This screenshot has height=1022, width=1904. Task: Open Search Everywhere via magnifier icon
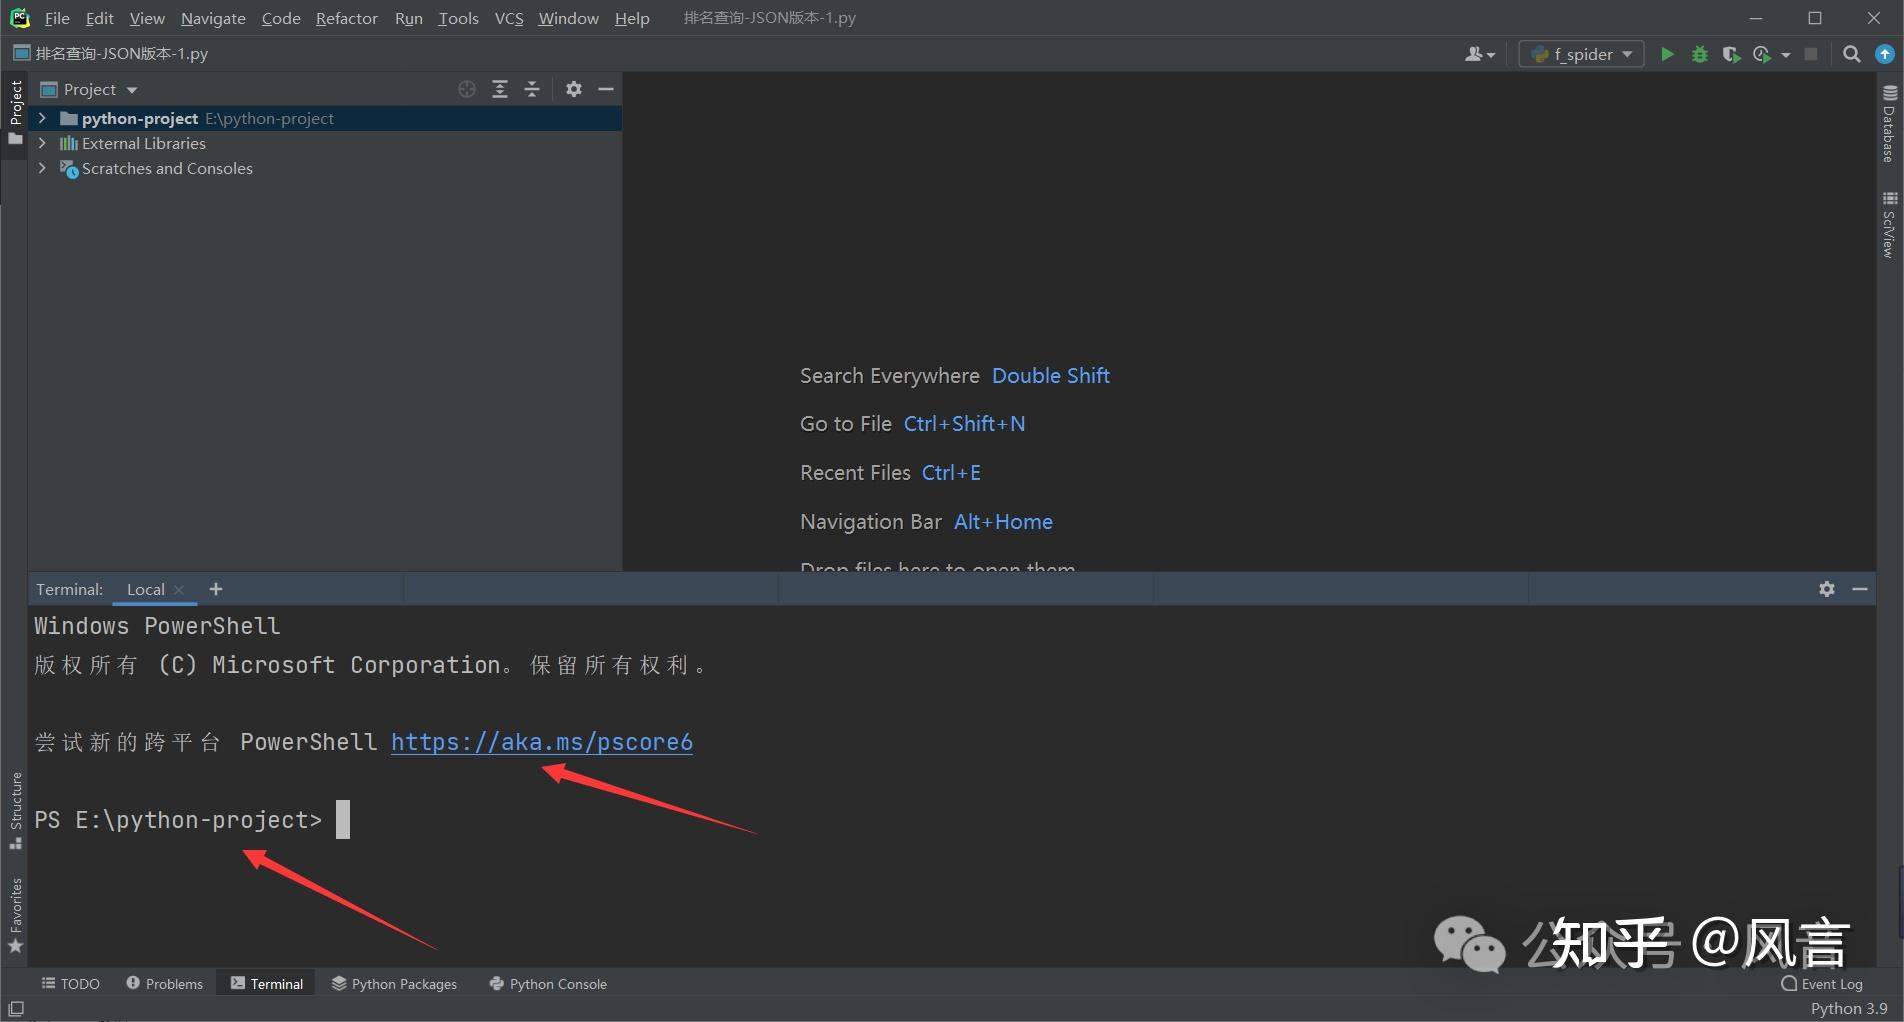click(1851, 54)
